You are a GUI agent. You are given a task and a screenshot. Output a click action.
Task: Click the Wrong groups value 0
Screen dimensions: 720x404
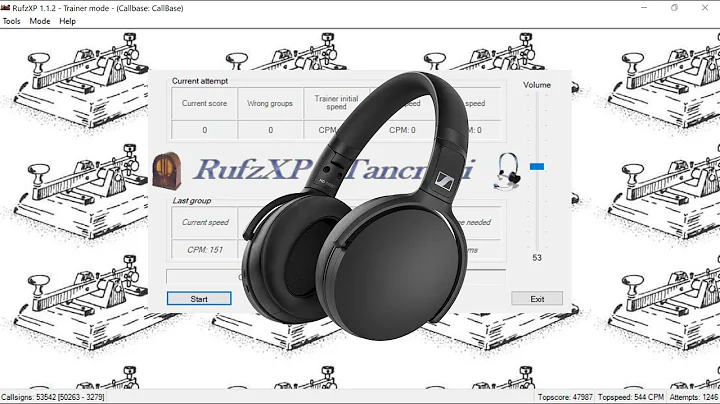[270, 130]
